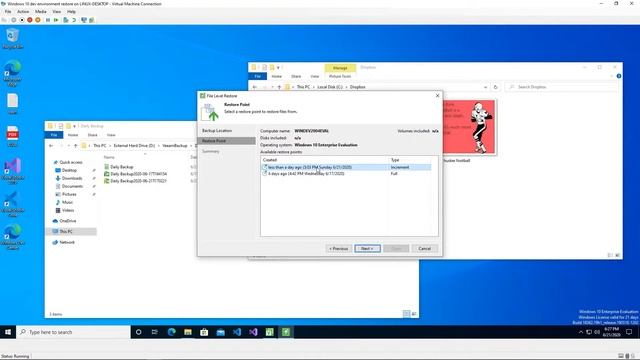Open VM Connection Help menu
640x360 pixels.
tap(71, 11)
